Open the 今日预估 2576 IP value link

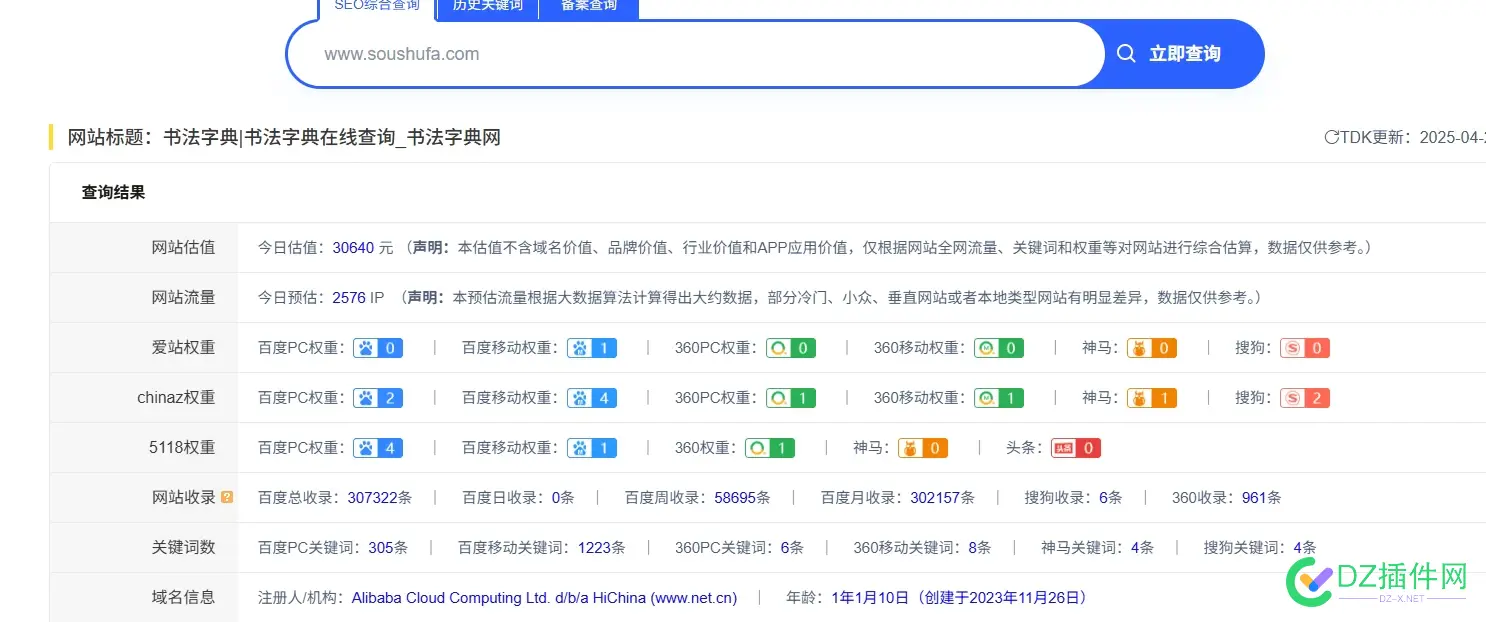pyautogui.click(x=349, y=297)
